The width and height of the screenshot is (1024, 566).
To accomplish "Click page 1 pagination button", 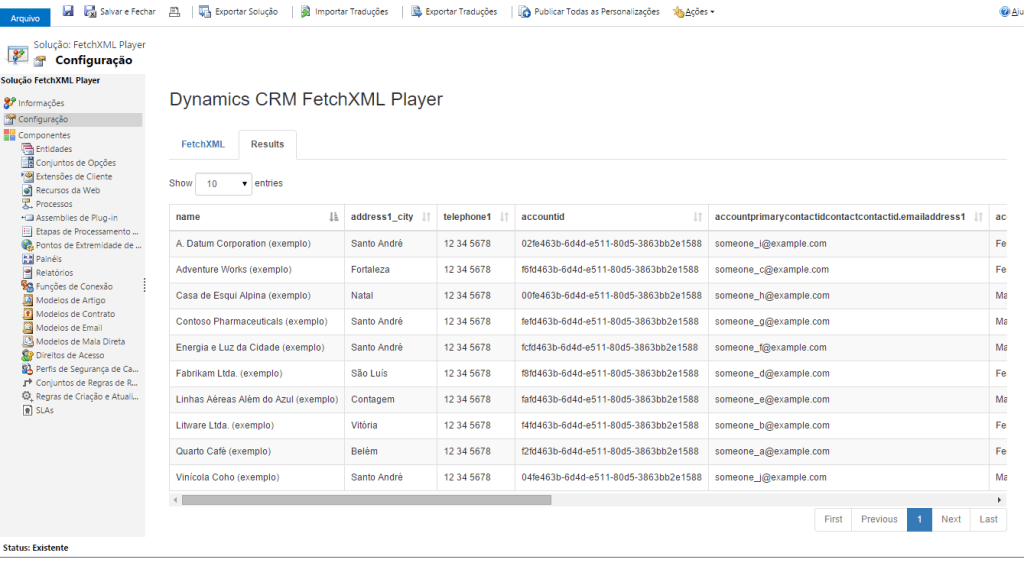I will [919, 520].
